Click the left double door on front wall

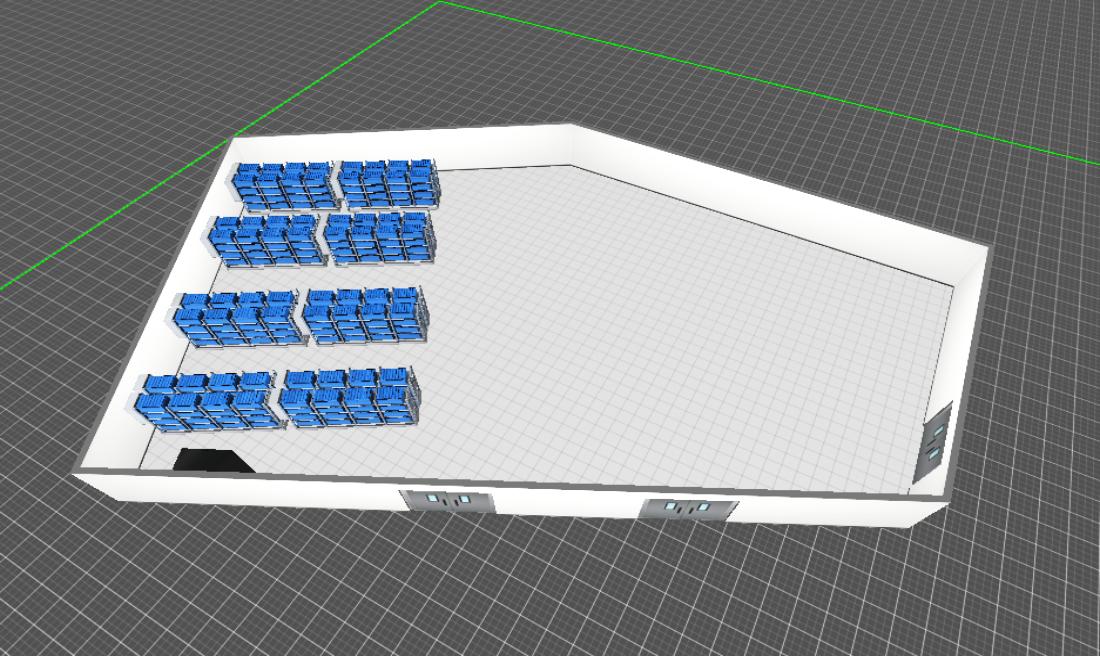pos(448,501)
